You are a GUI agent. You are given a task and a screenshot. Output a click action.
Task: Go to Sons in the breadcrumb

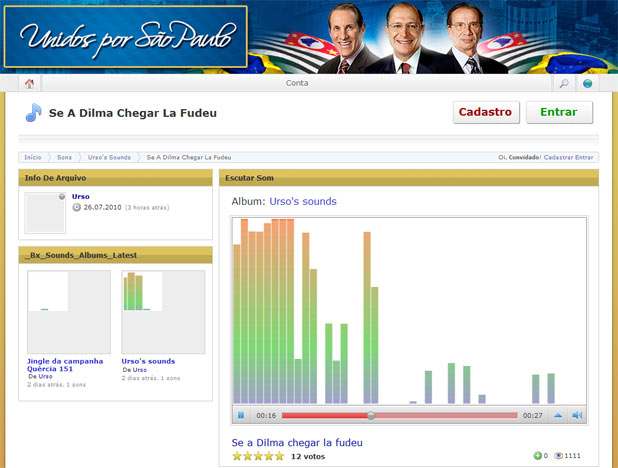[x=64, y=157]
